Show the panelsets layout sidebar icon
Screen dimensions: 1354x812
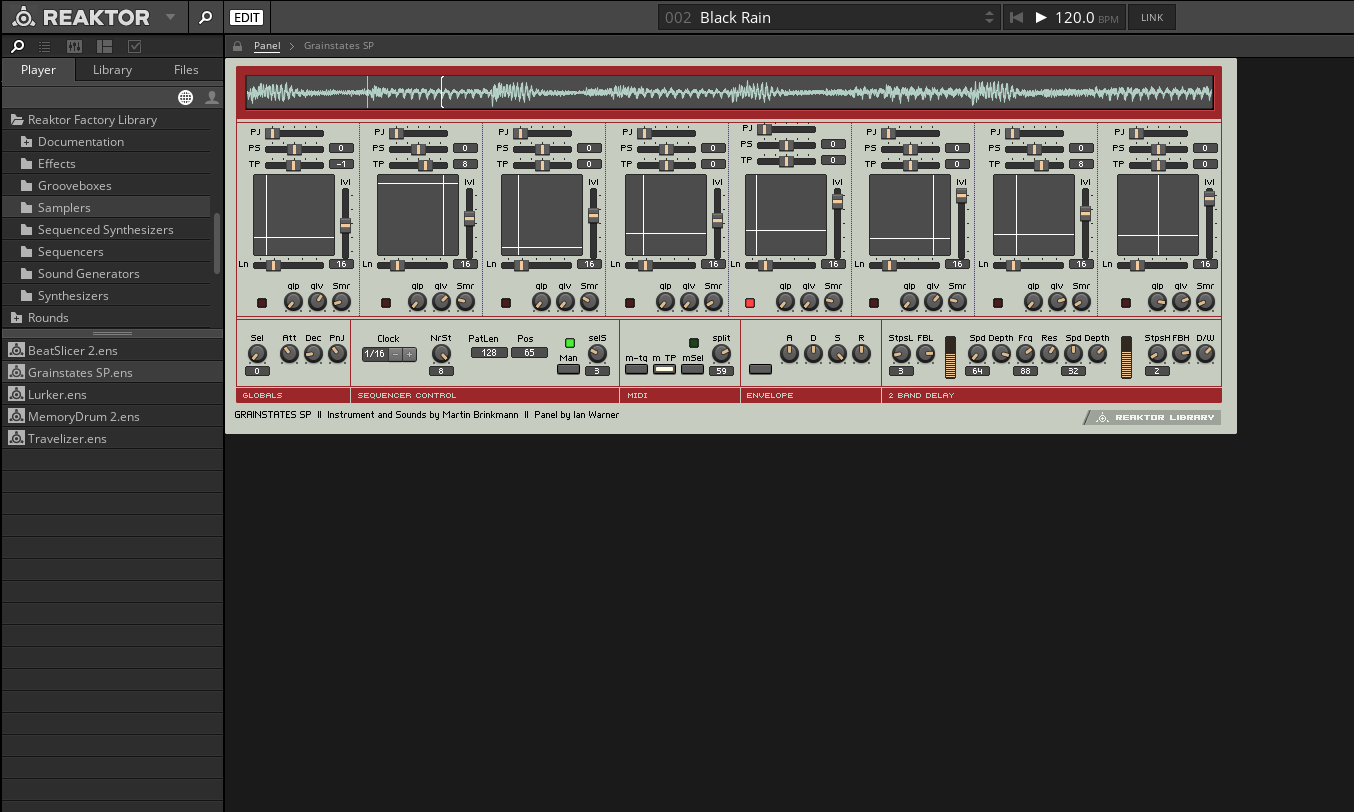pyautogui.click(x=104, y=46)
